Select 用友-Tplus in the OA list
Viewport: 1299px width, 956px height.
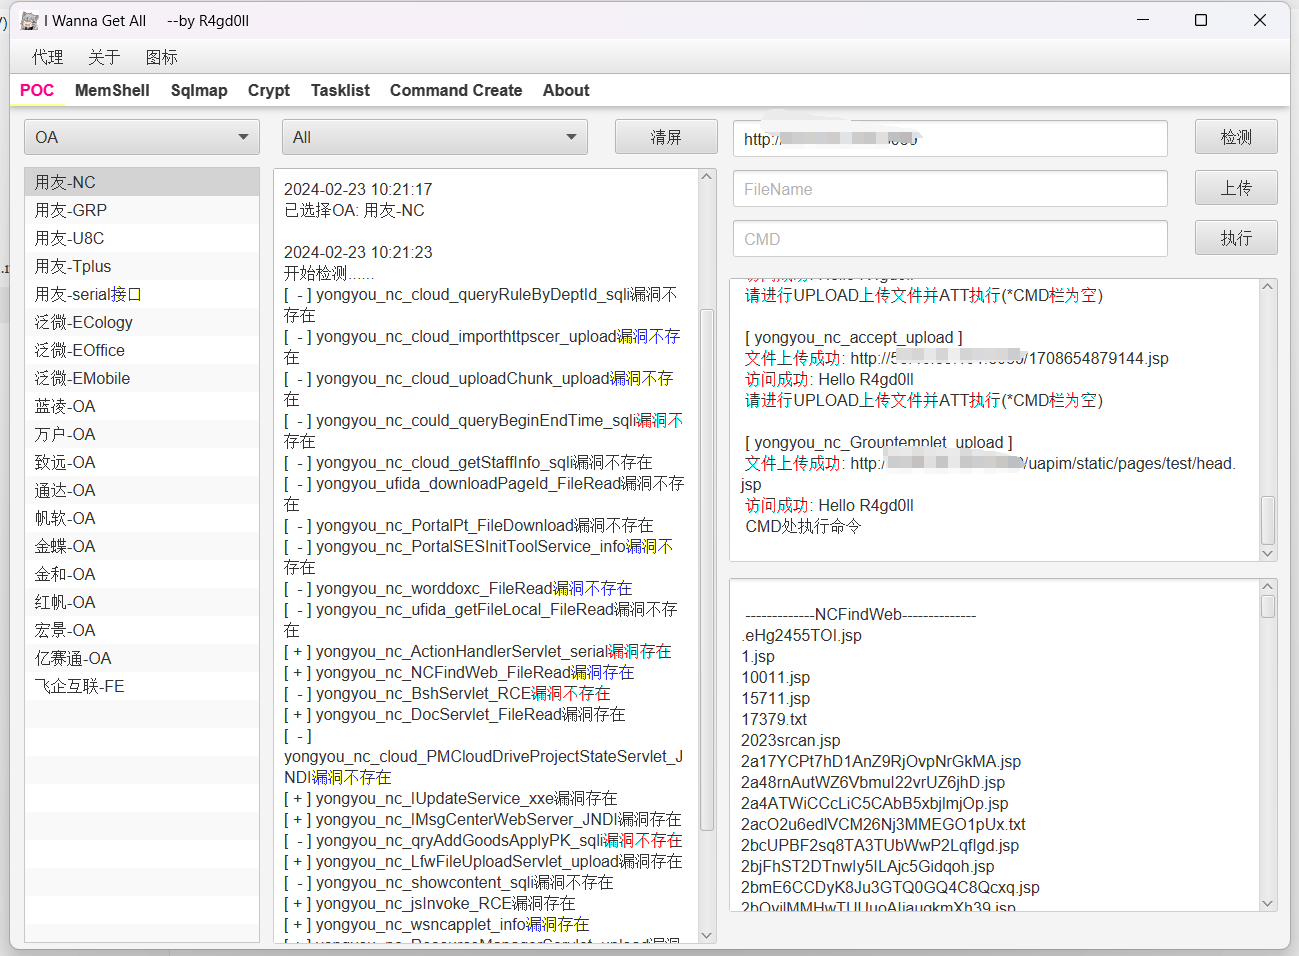pyautogui.click(x=141, y=266)
